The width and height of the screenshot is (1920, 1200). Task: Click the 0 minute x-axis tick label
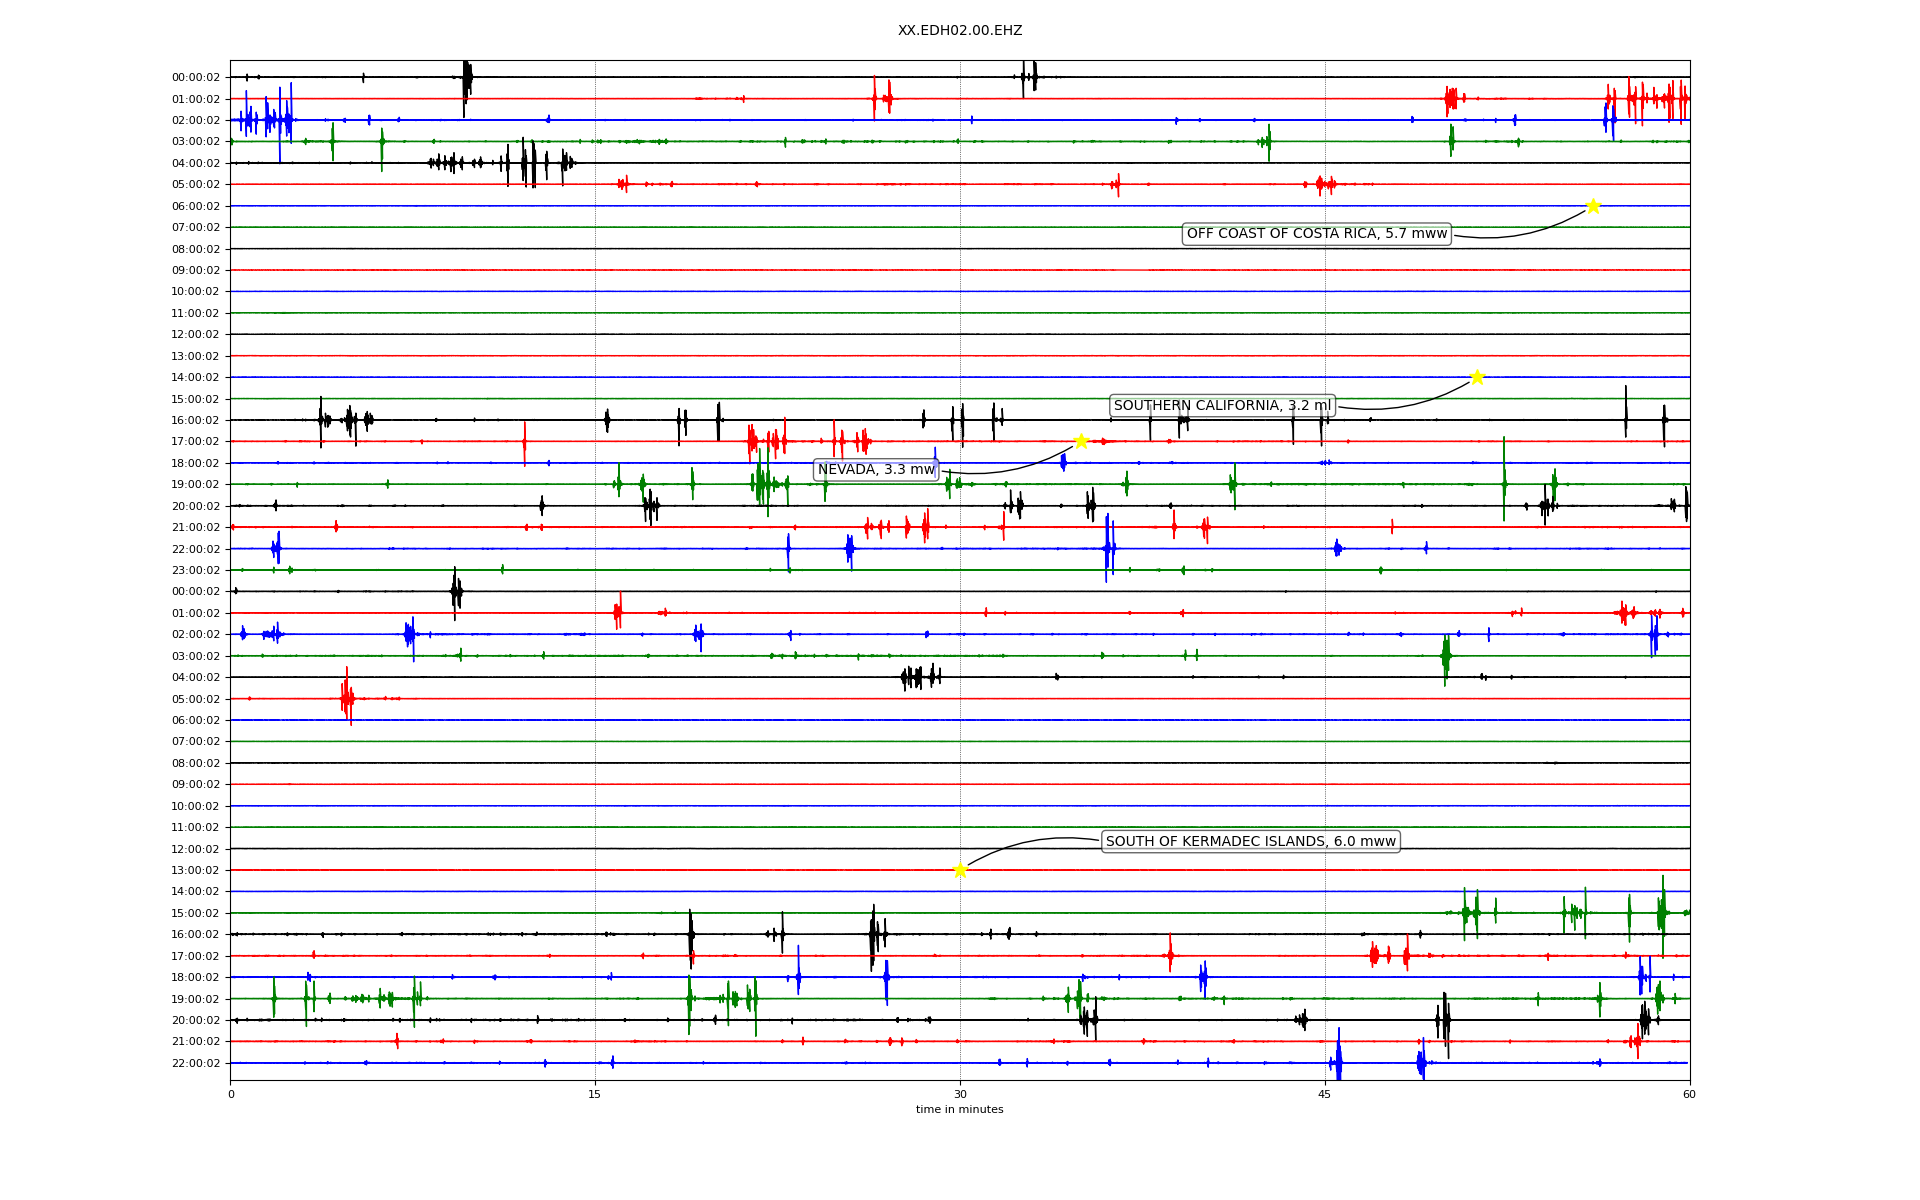click(231, 1094)
